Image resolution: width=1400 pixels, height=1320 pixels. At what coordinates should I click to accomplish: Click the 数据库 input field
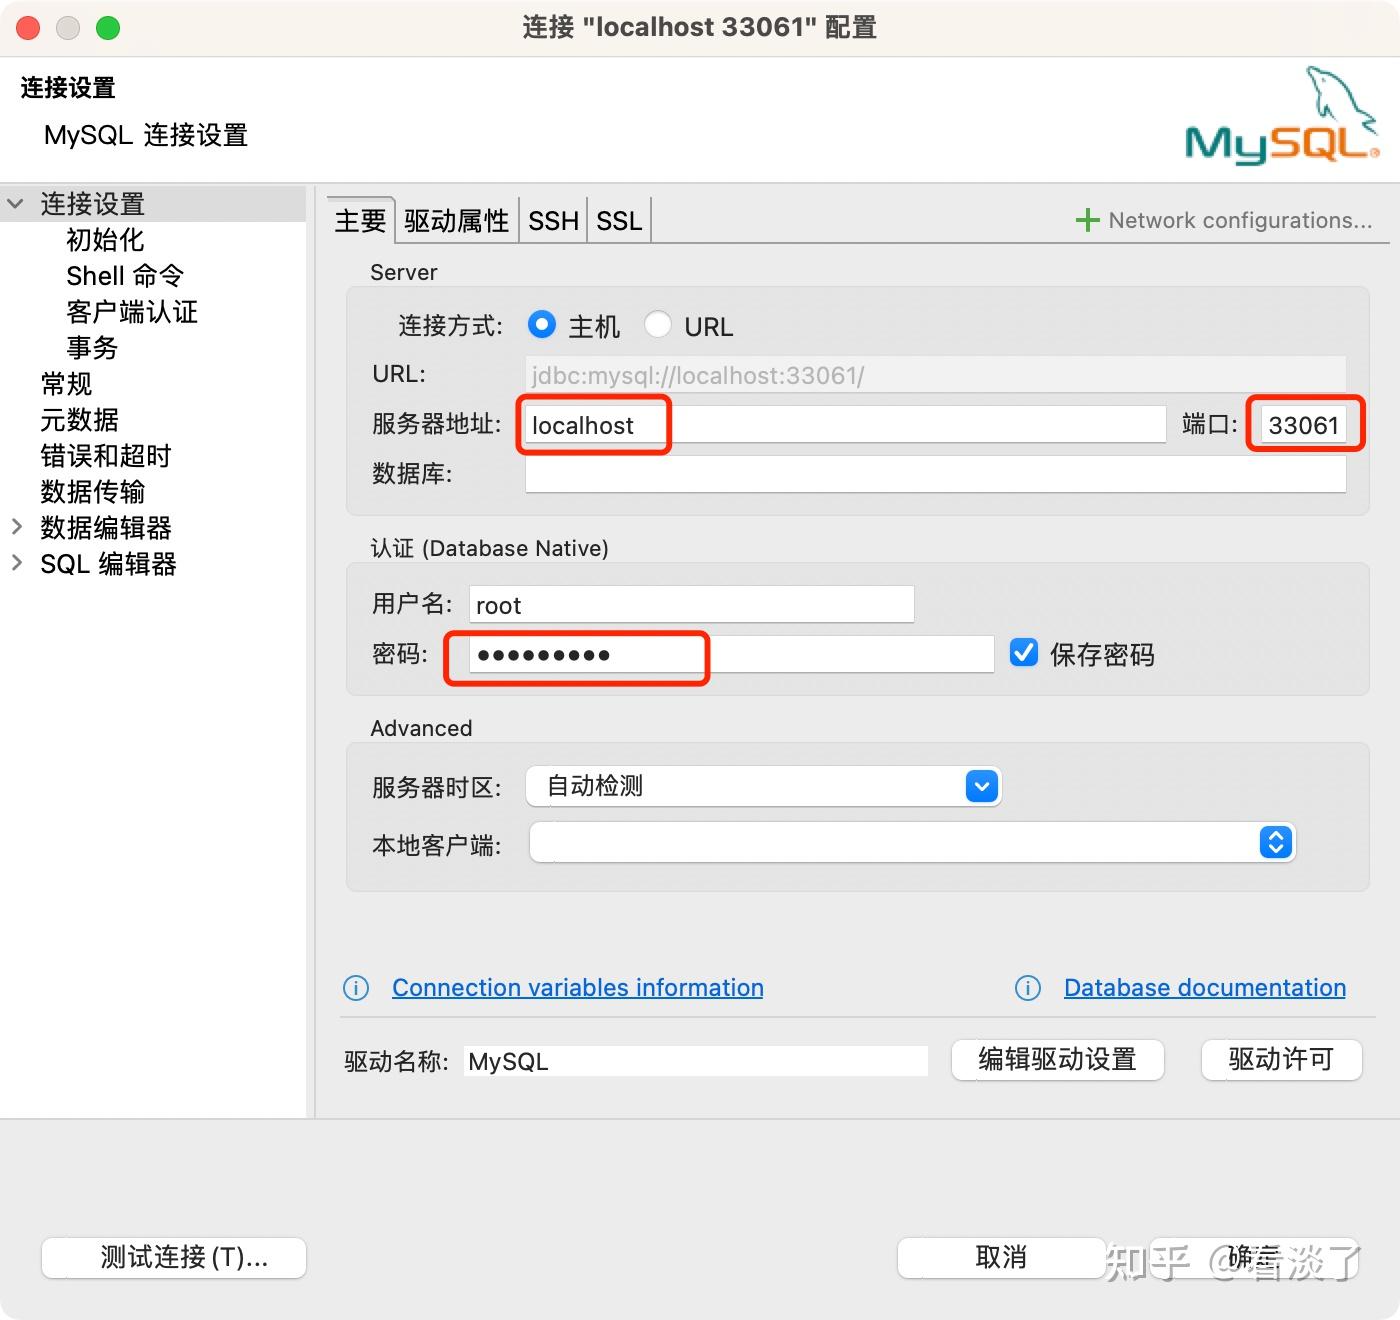(x=936, y=475)
